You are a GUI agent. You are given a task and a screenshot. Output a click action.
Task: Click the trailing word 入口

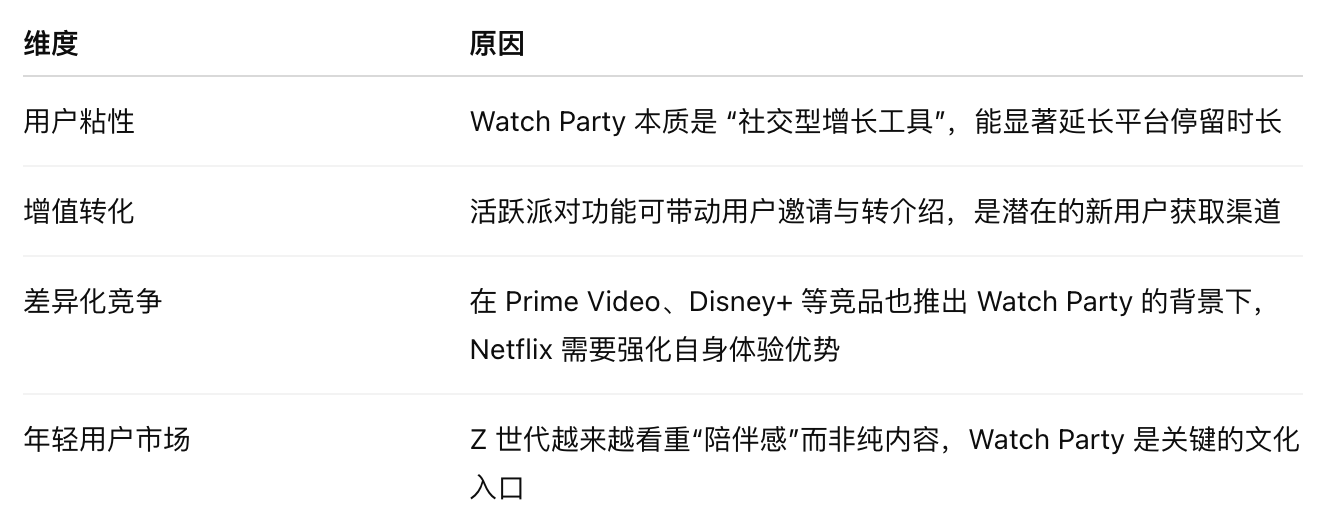tap(497, 487)
